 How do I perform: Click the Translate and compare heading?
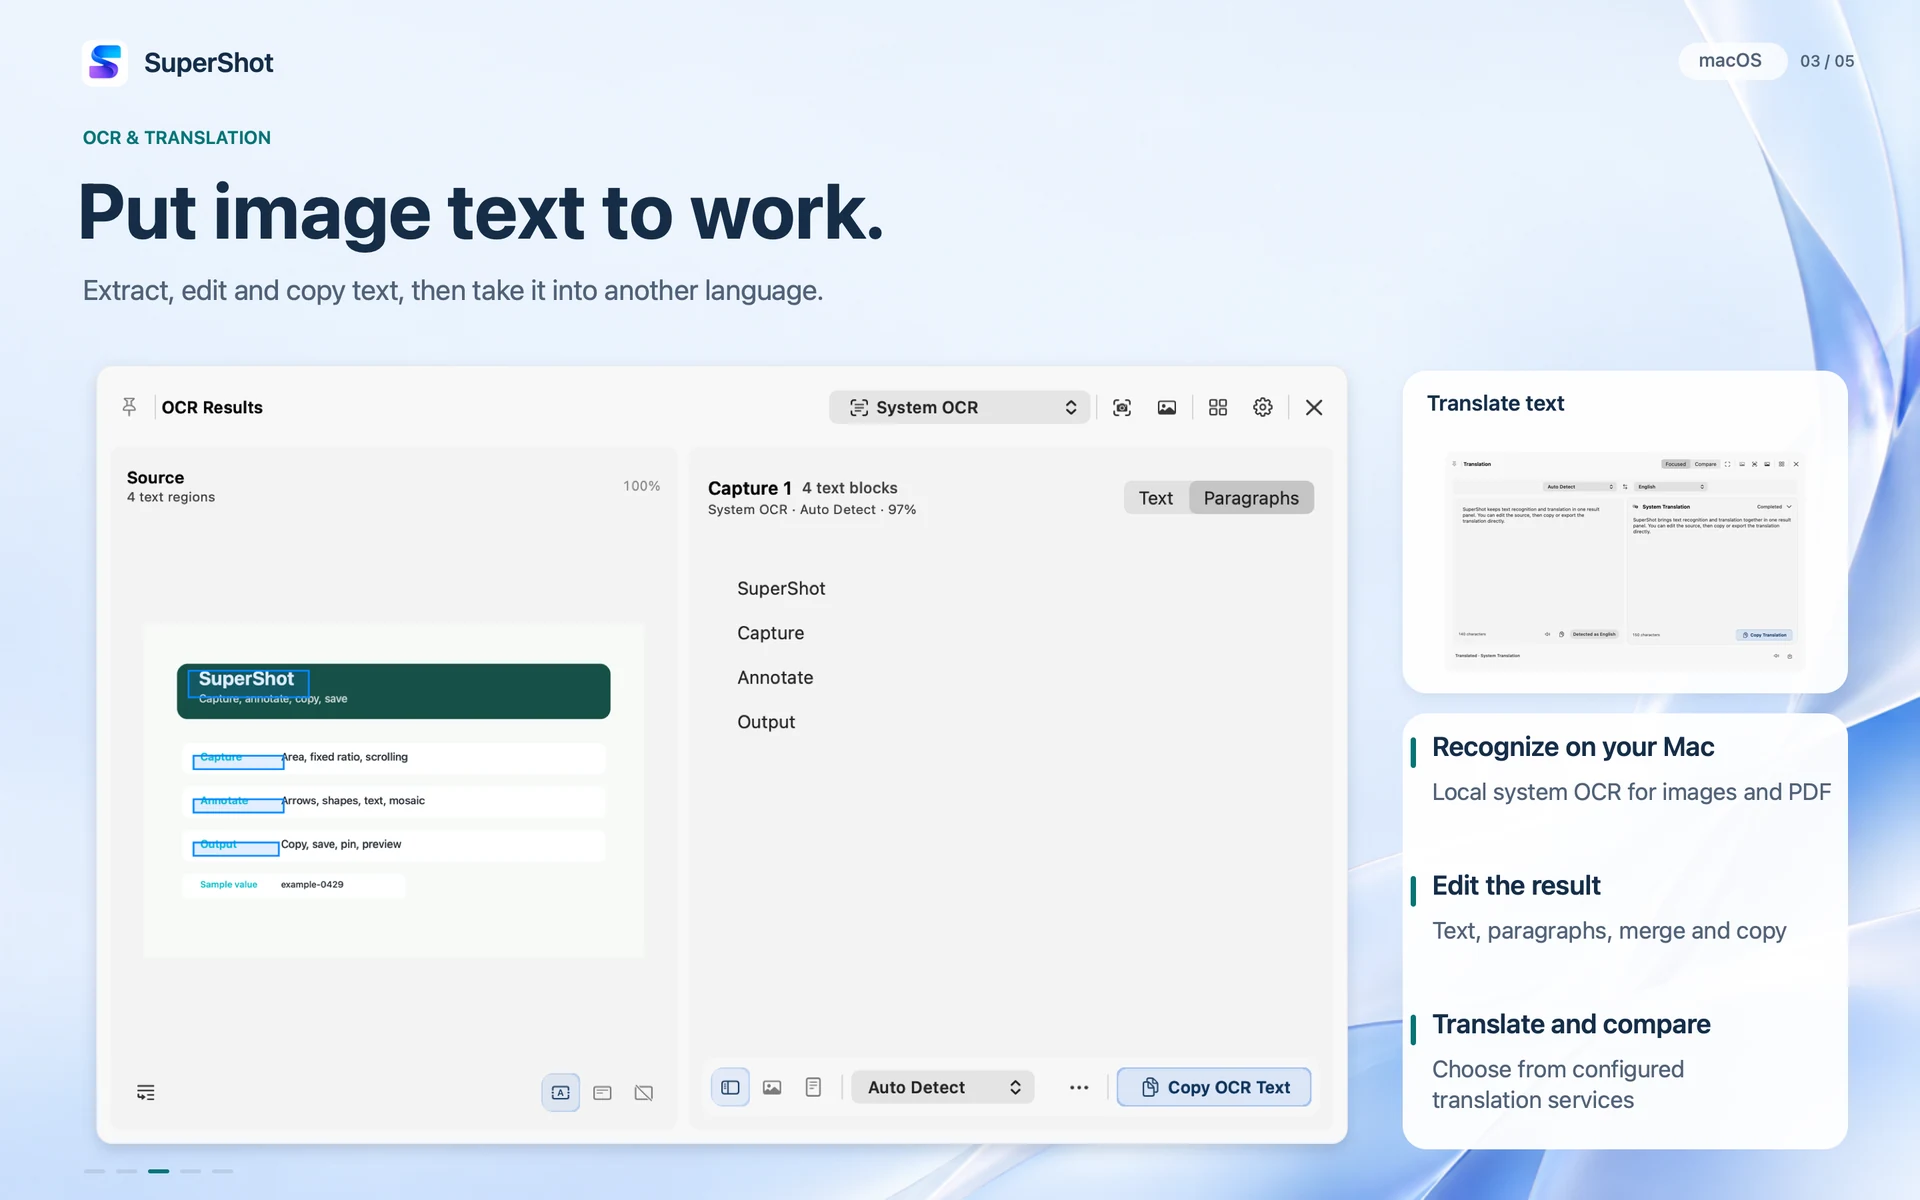(1571, 1025)
